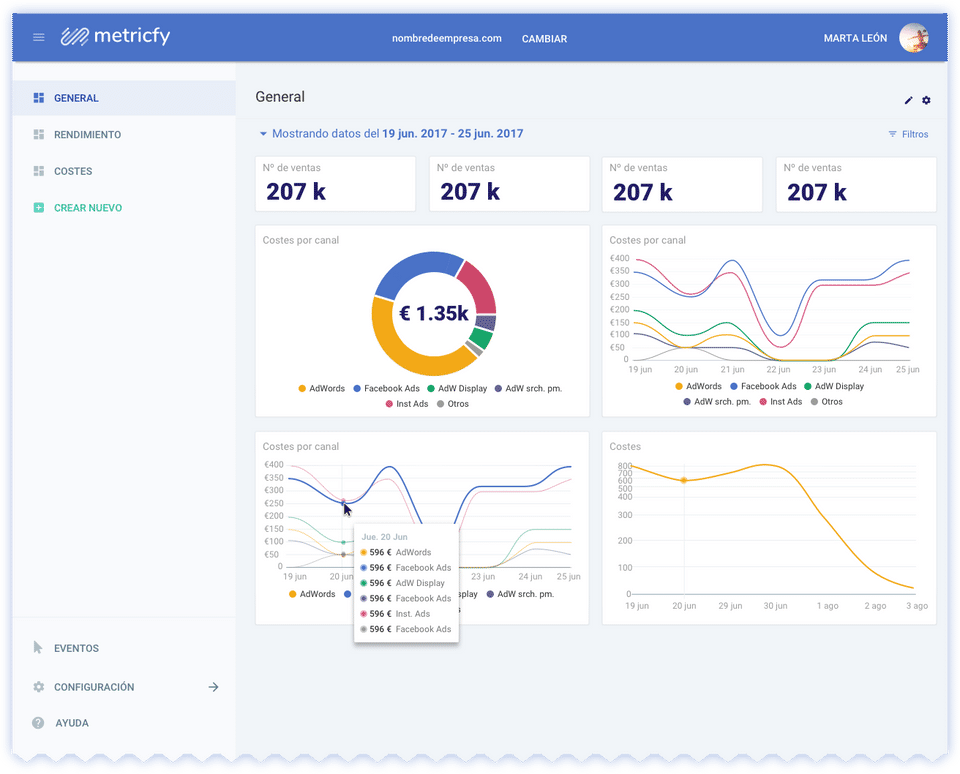Click the blue Facebook Ads donut segment

[414, 268]
